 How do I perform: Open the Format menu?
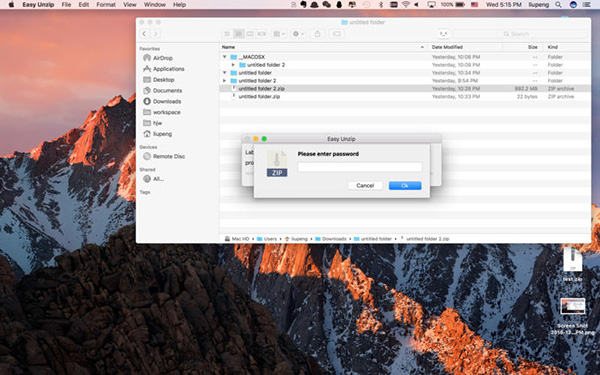point(106,5)
